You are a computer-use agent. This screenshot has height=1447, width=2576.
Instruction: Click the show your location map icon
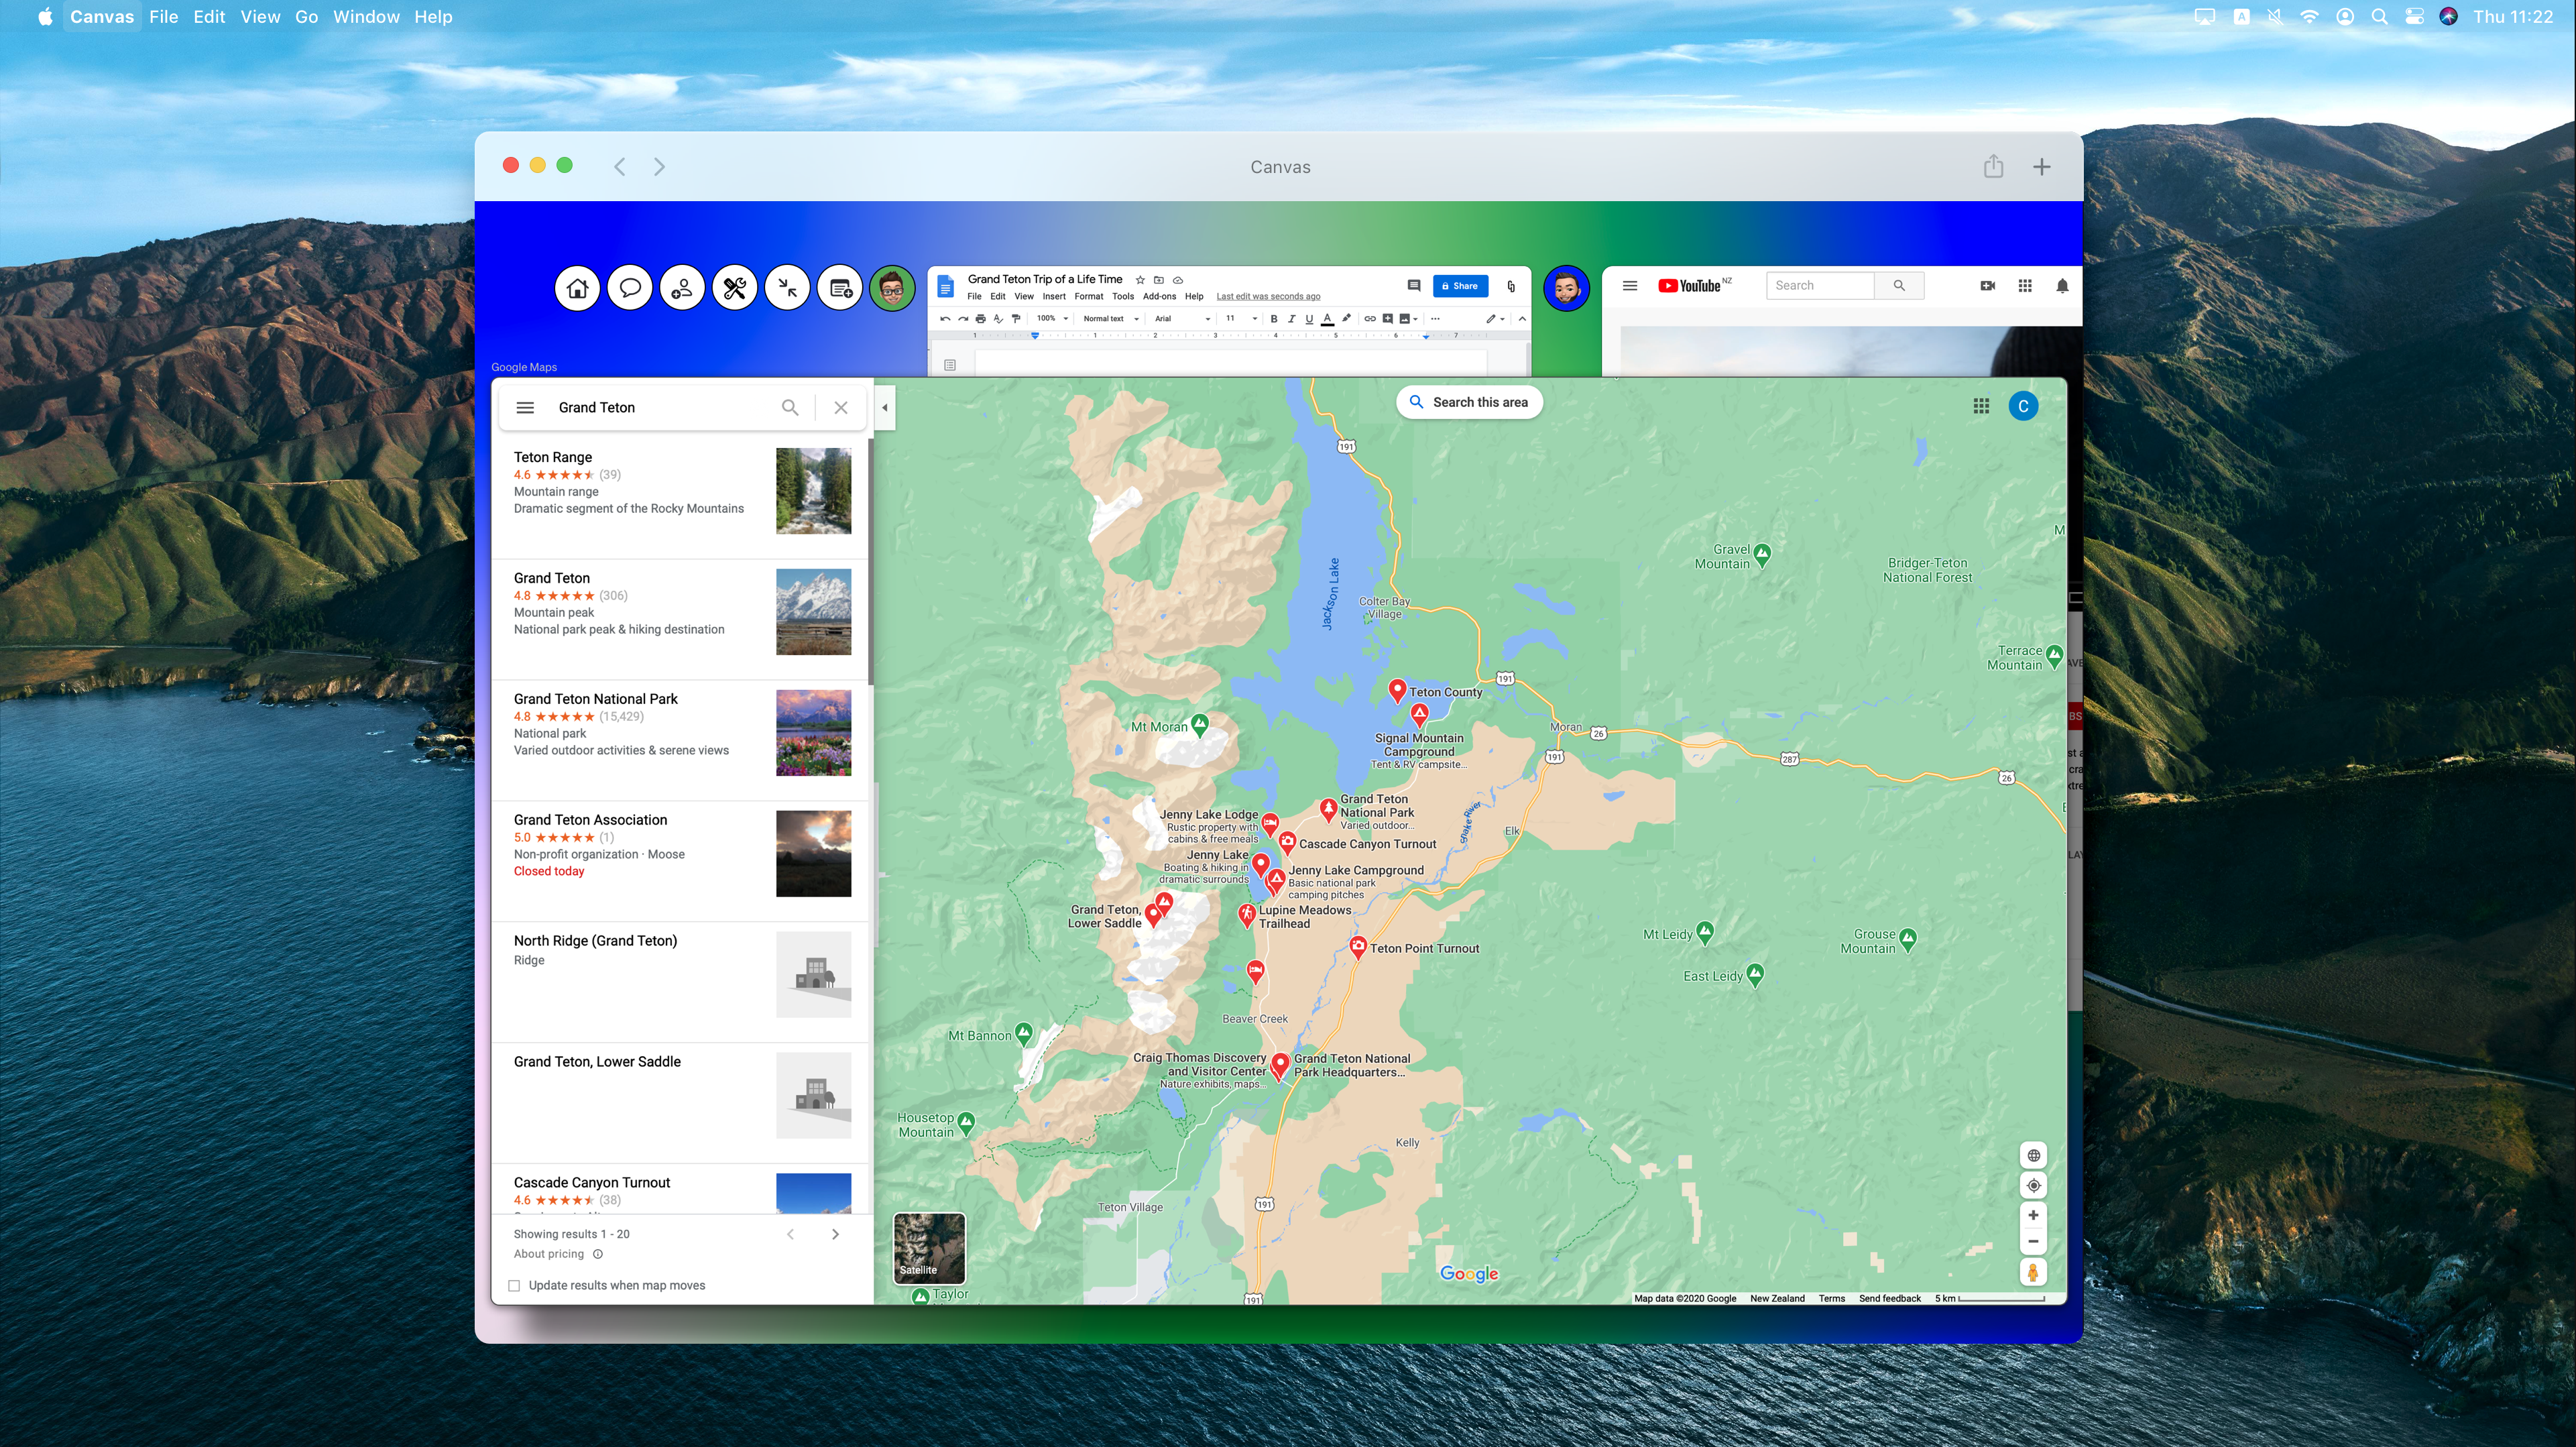pyautogui.click(x=2032, y=1186)
